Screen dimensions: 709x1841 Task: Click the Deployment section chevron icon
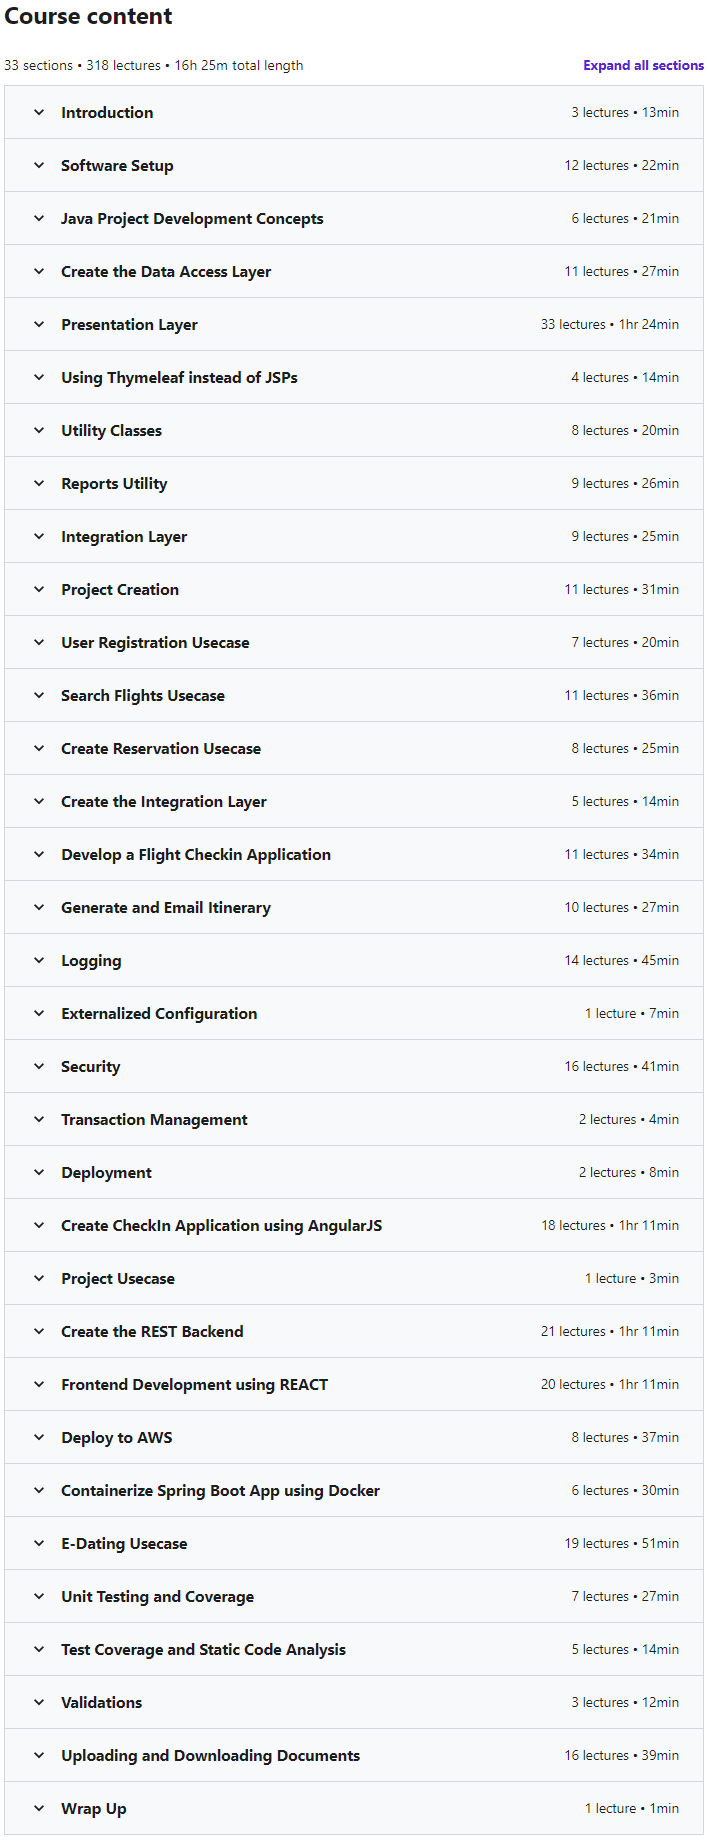click(39, 1172)
